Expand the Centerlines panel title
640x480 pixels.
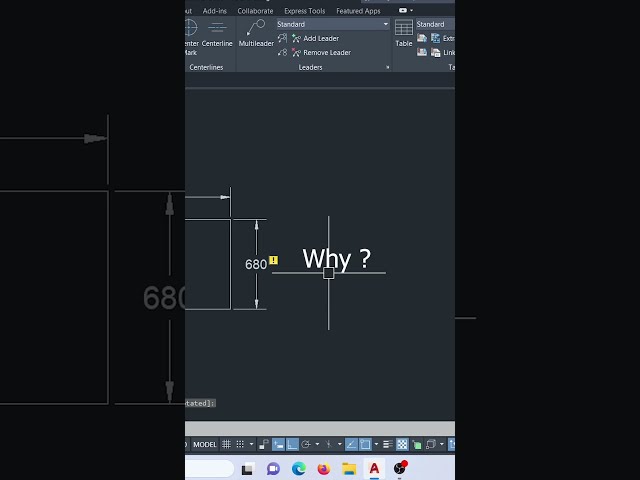click(206, 67)
